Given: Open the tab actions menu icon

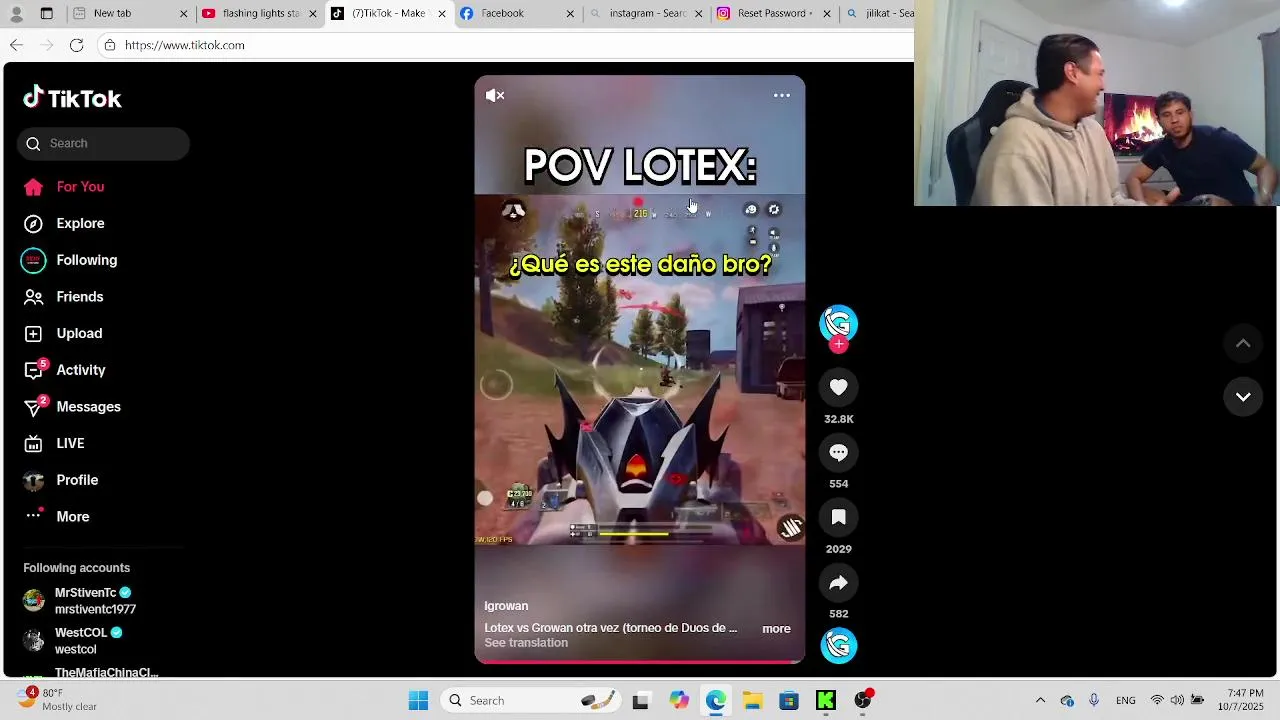Looking at the screenshot, I should coord(46,13).
